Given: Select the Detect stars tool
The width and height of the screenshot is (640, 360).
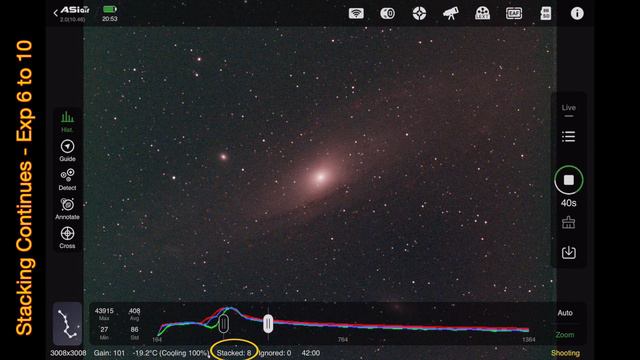Looking at the screenshot, I should pyautogui.click(x=67, y=180).
